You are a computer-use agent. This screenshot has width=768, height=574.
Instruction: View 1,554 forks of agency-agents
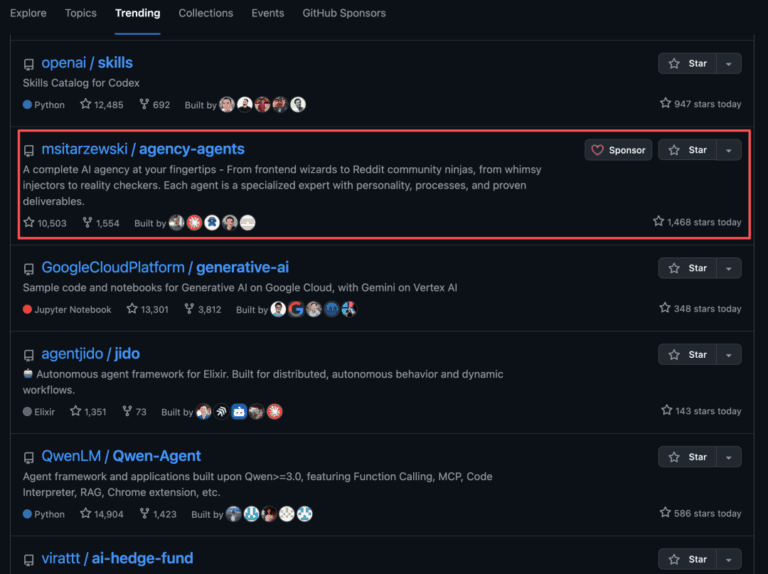101,223
